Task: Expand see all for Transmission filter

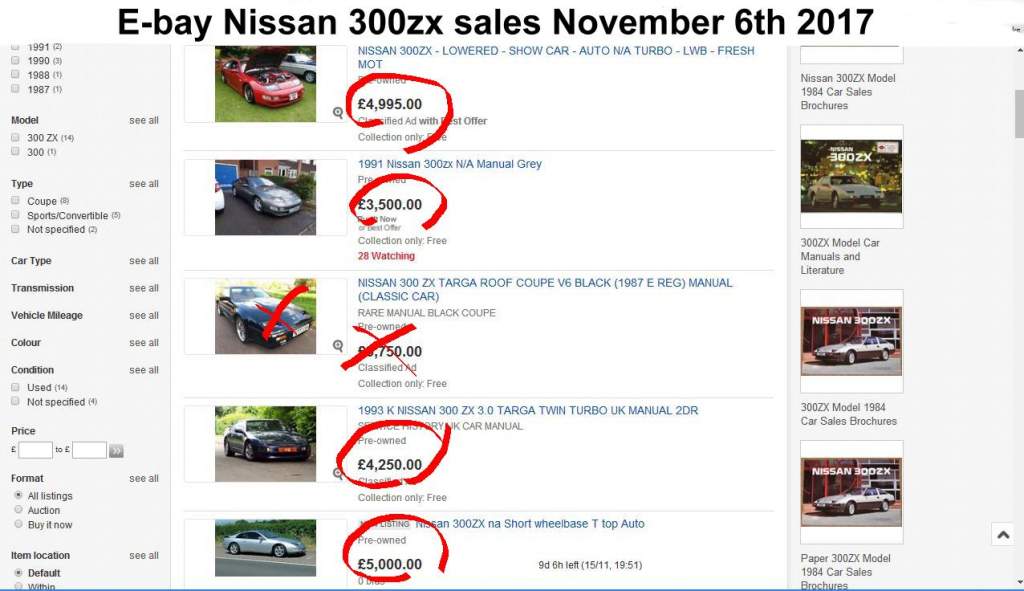Action: click(x=143, y=288)
